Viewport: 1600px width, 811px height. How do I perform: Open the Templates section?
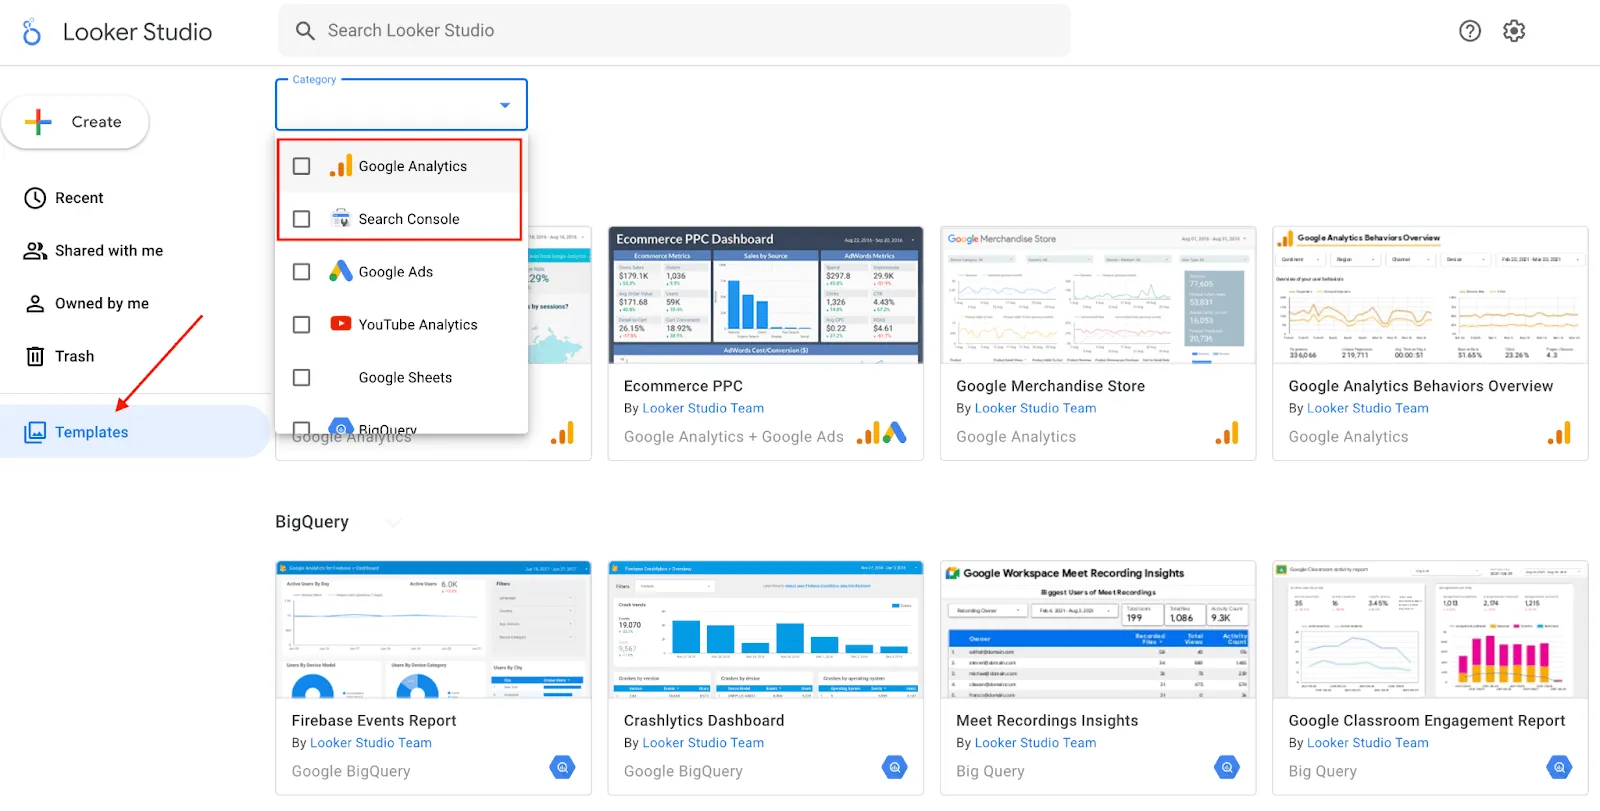(135, 432)
